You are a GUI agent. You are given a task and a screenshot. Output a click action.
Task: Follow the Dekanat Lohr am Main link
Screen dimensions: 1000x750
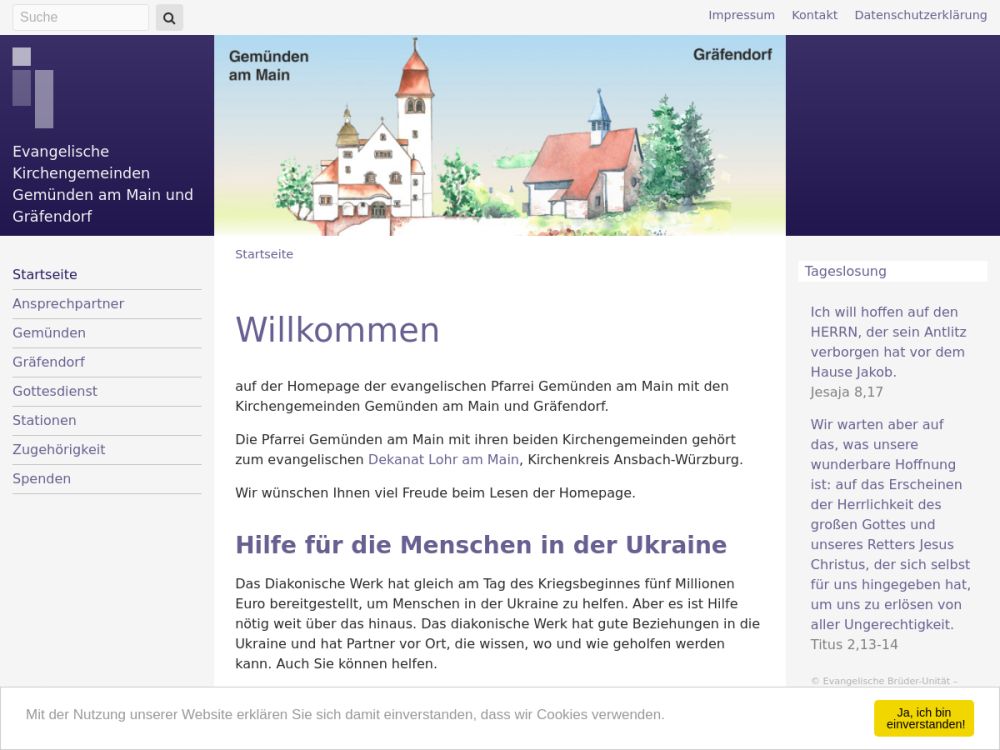click(443, 459)
